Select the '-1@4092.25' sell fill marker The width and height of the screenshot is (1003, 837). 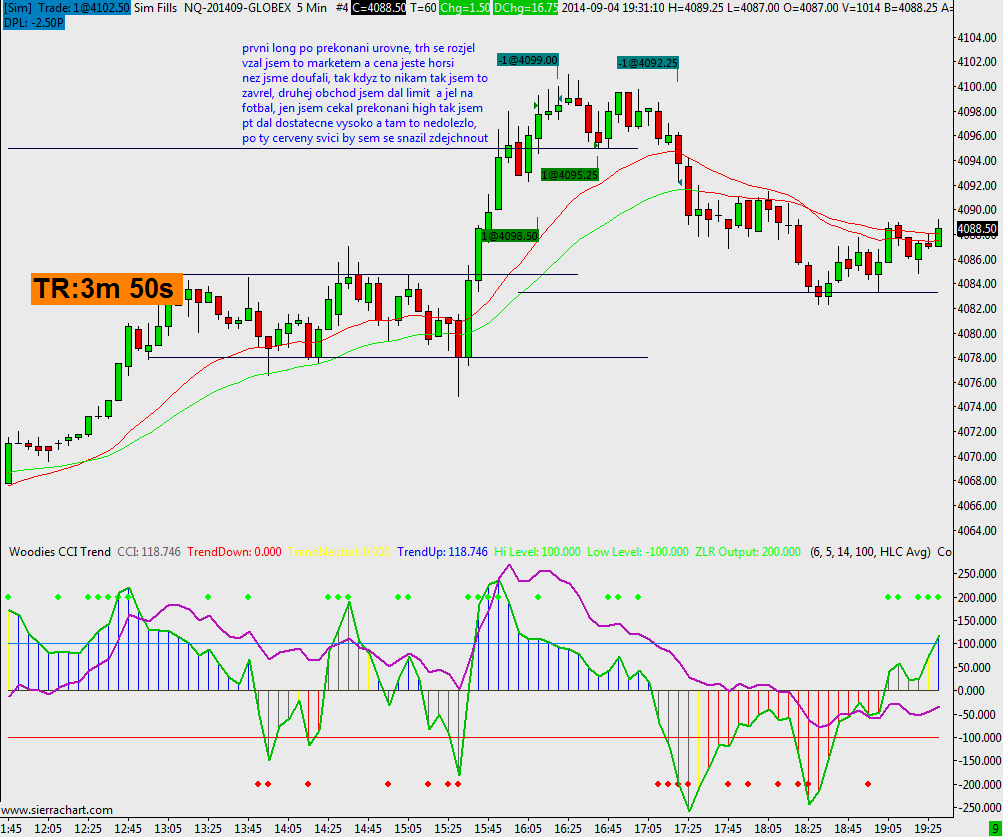[647, 63]
